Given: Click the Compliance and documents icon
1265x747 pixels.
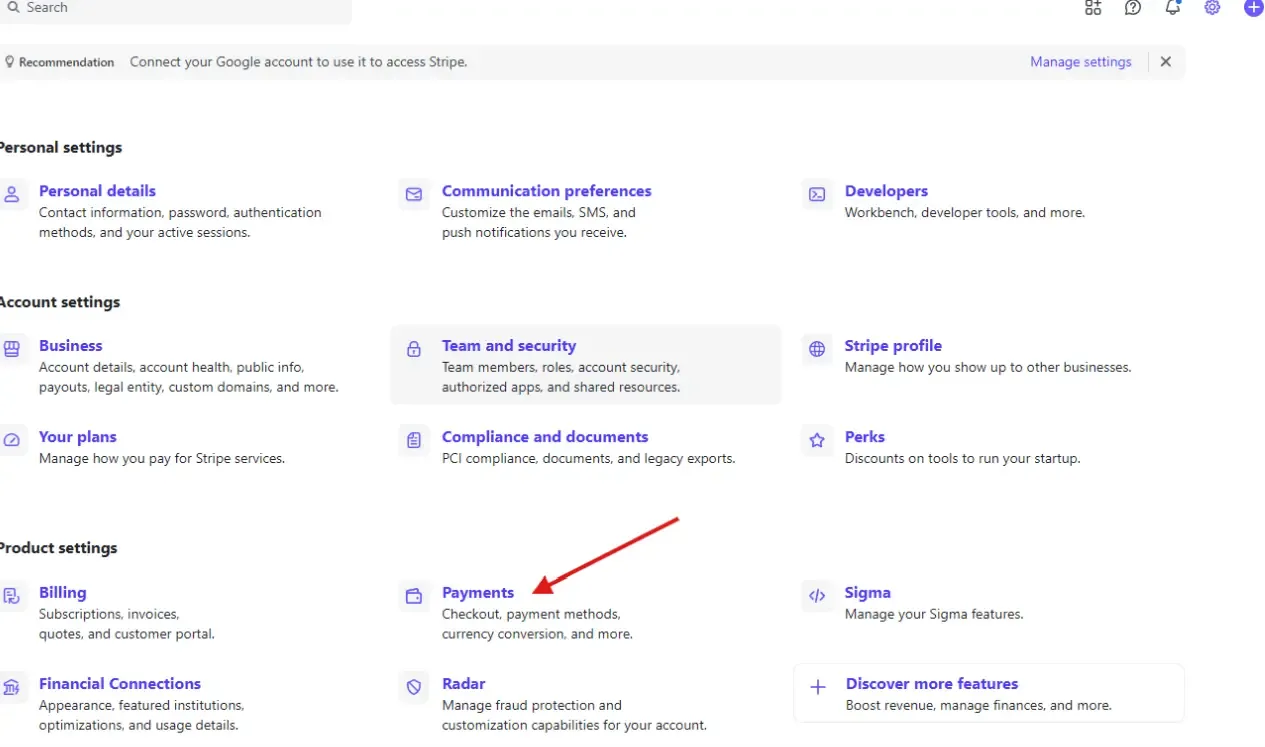Looking at the screenshot, I should click(413, 440).
